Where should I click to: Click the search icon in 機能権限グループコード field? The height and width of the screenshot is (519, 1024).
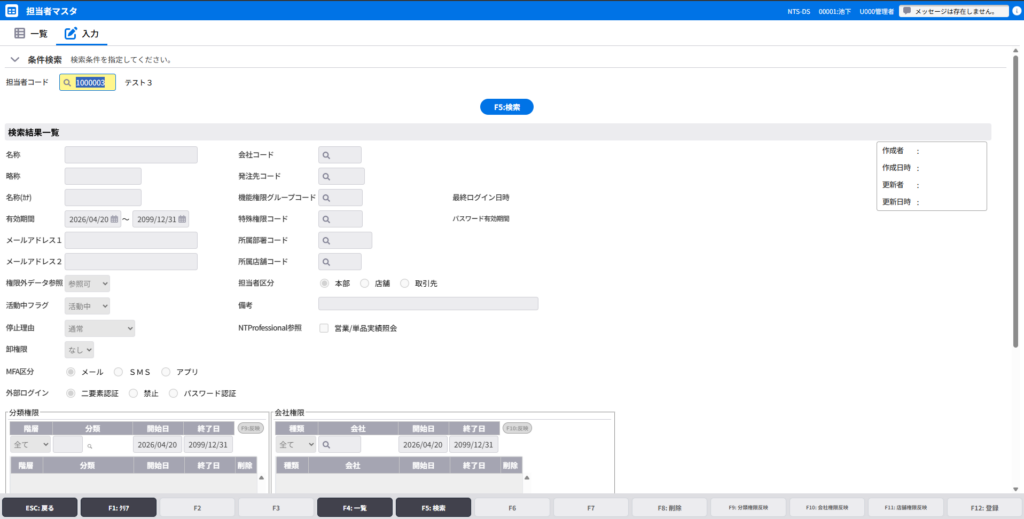point(326,198)
